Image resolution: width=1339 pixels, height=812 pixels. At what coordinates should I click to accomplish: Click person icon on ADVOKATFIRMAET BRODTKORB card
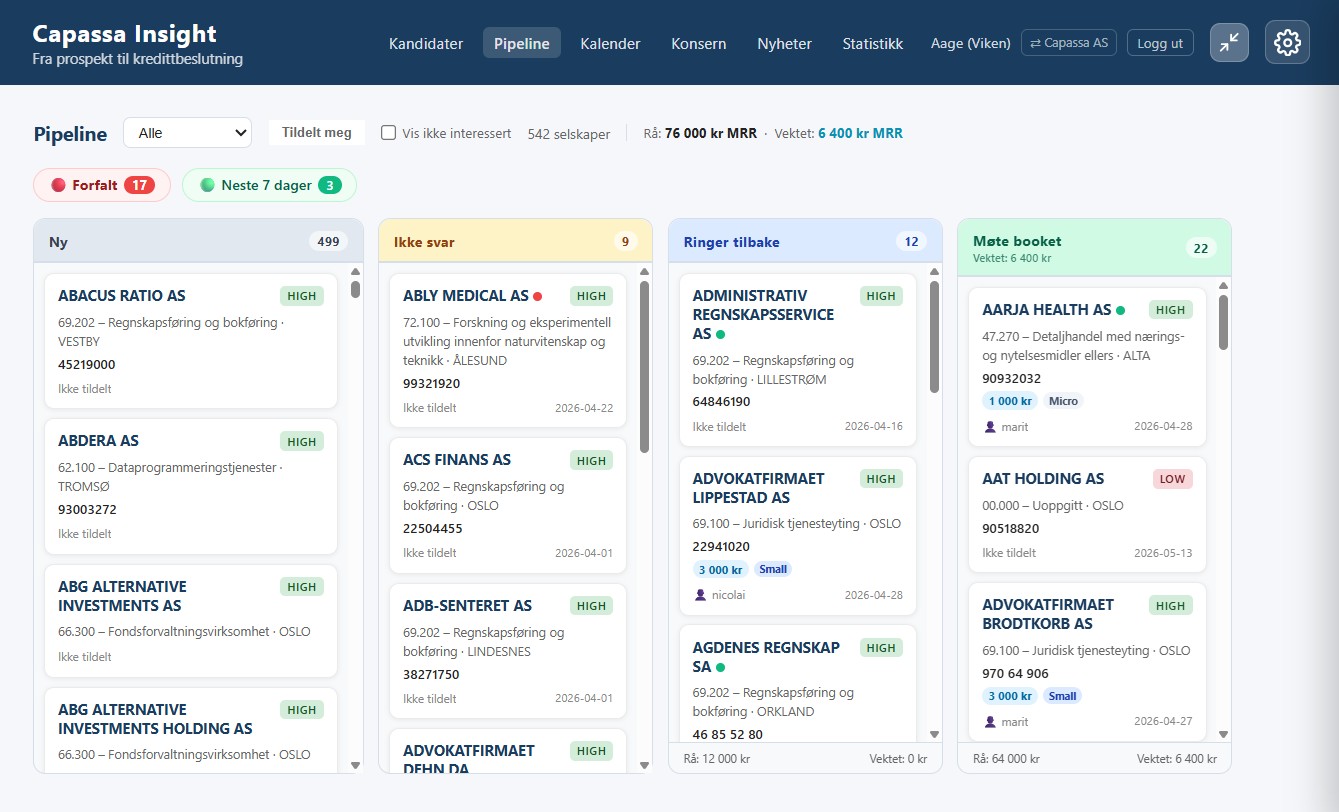pyautogui.click(x=989, y=721)
